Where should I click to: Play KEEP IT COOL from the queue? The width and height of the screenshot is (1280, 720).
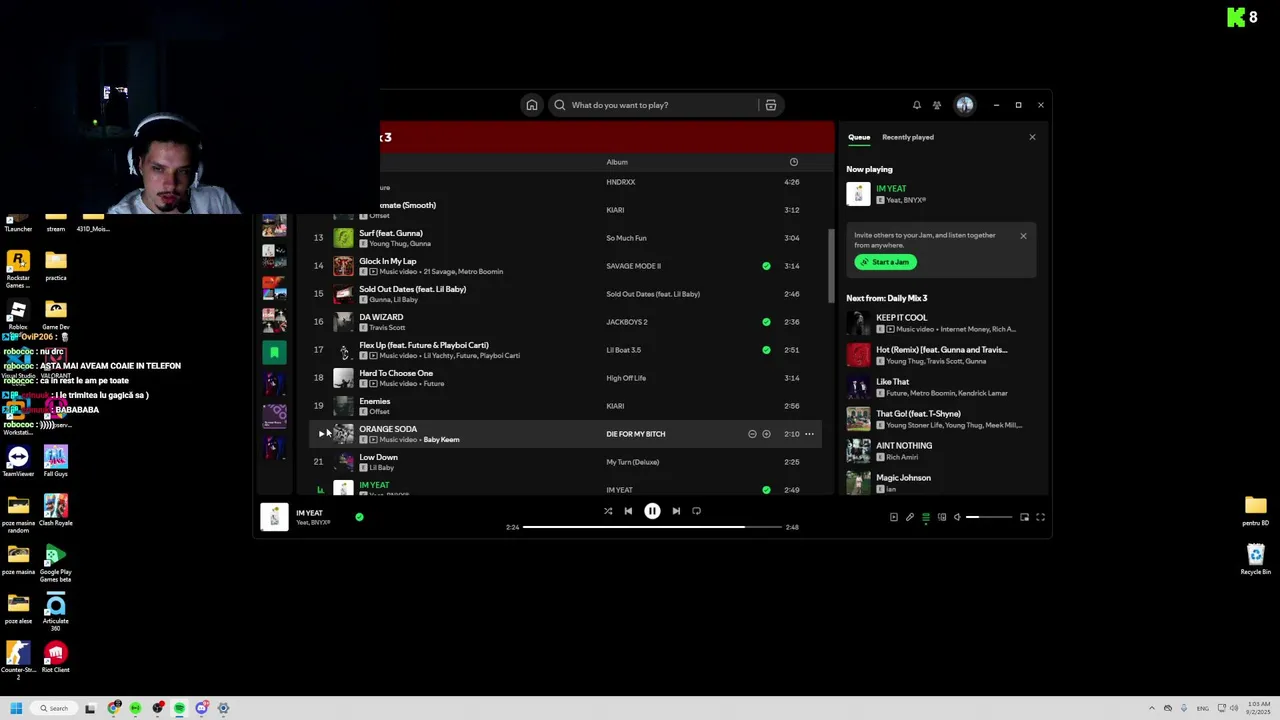point(858,322)
